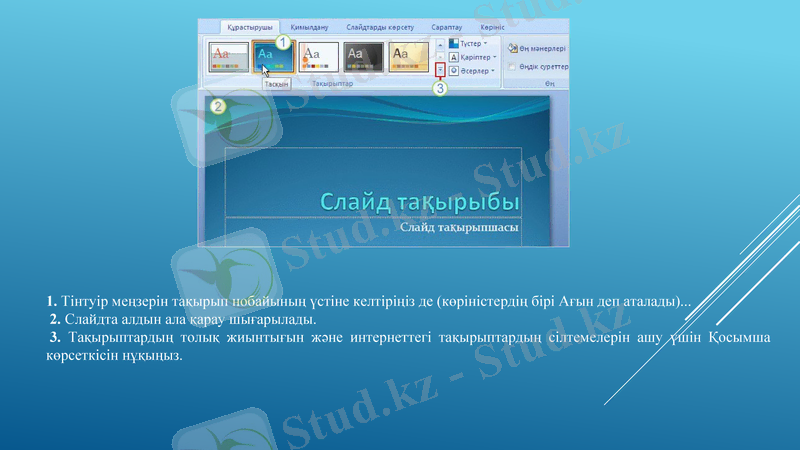Open the Түстер colors dropdown

(468, 44)
